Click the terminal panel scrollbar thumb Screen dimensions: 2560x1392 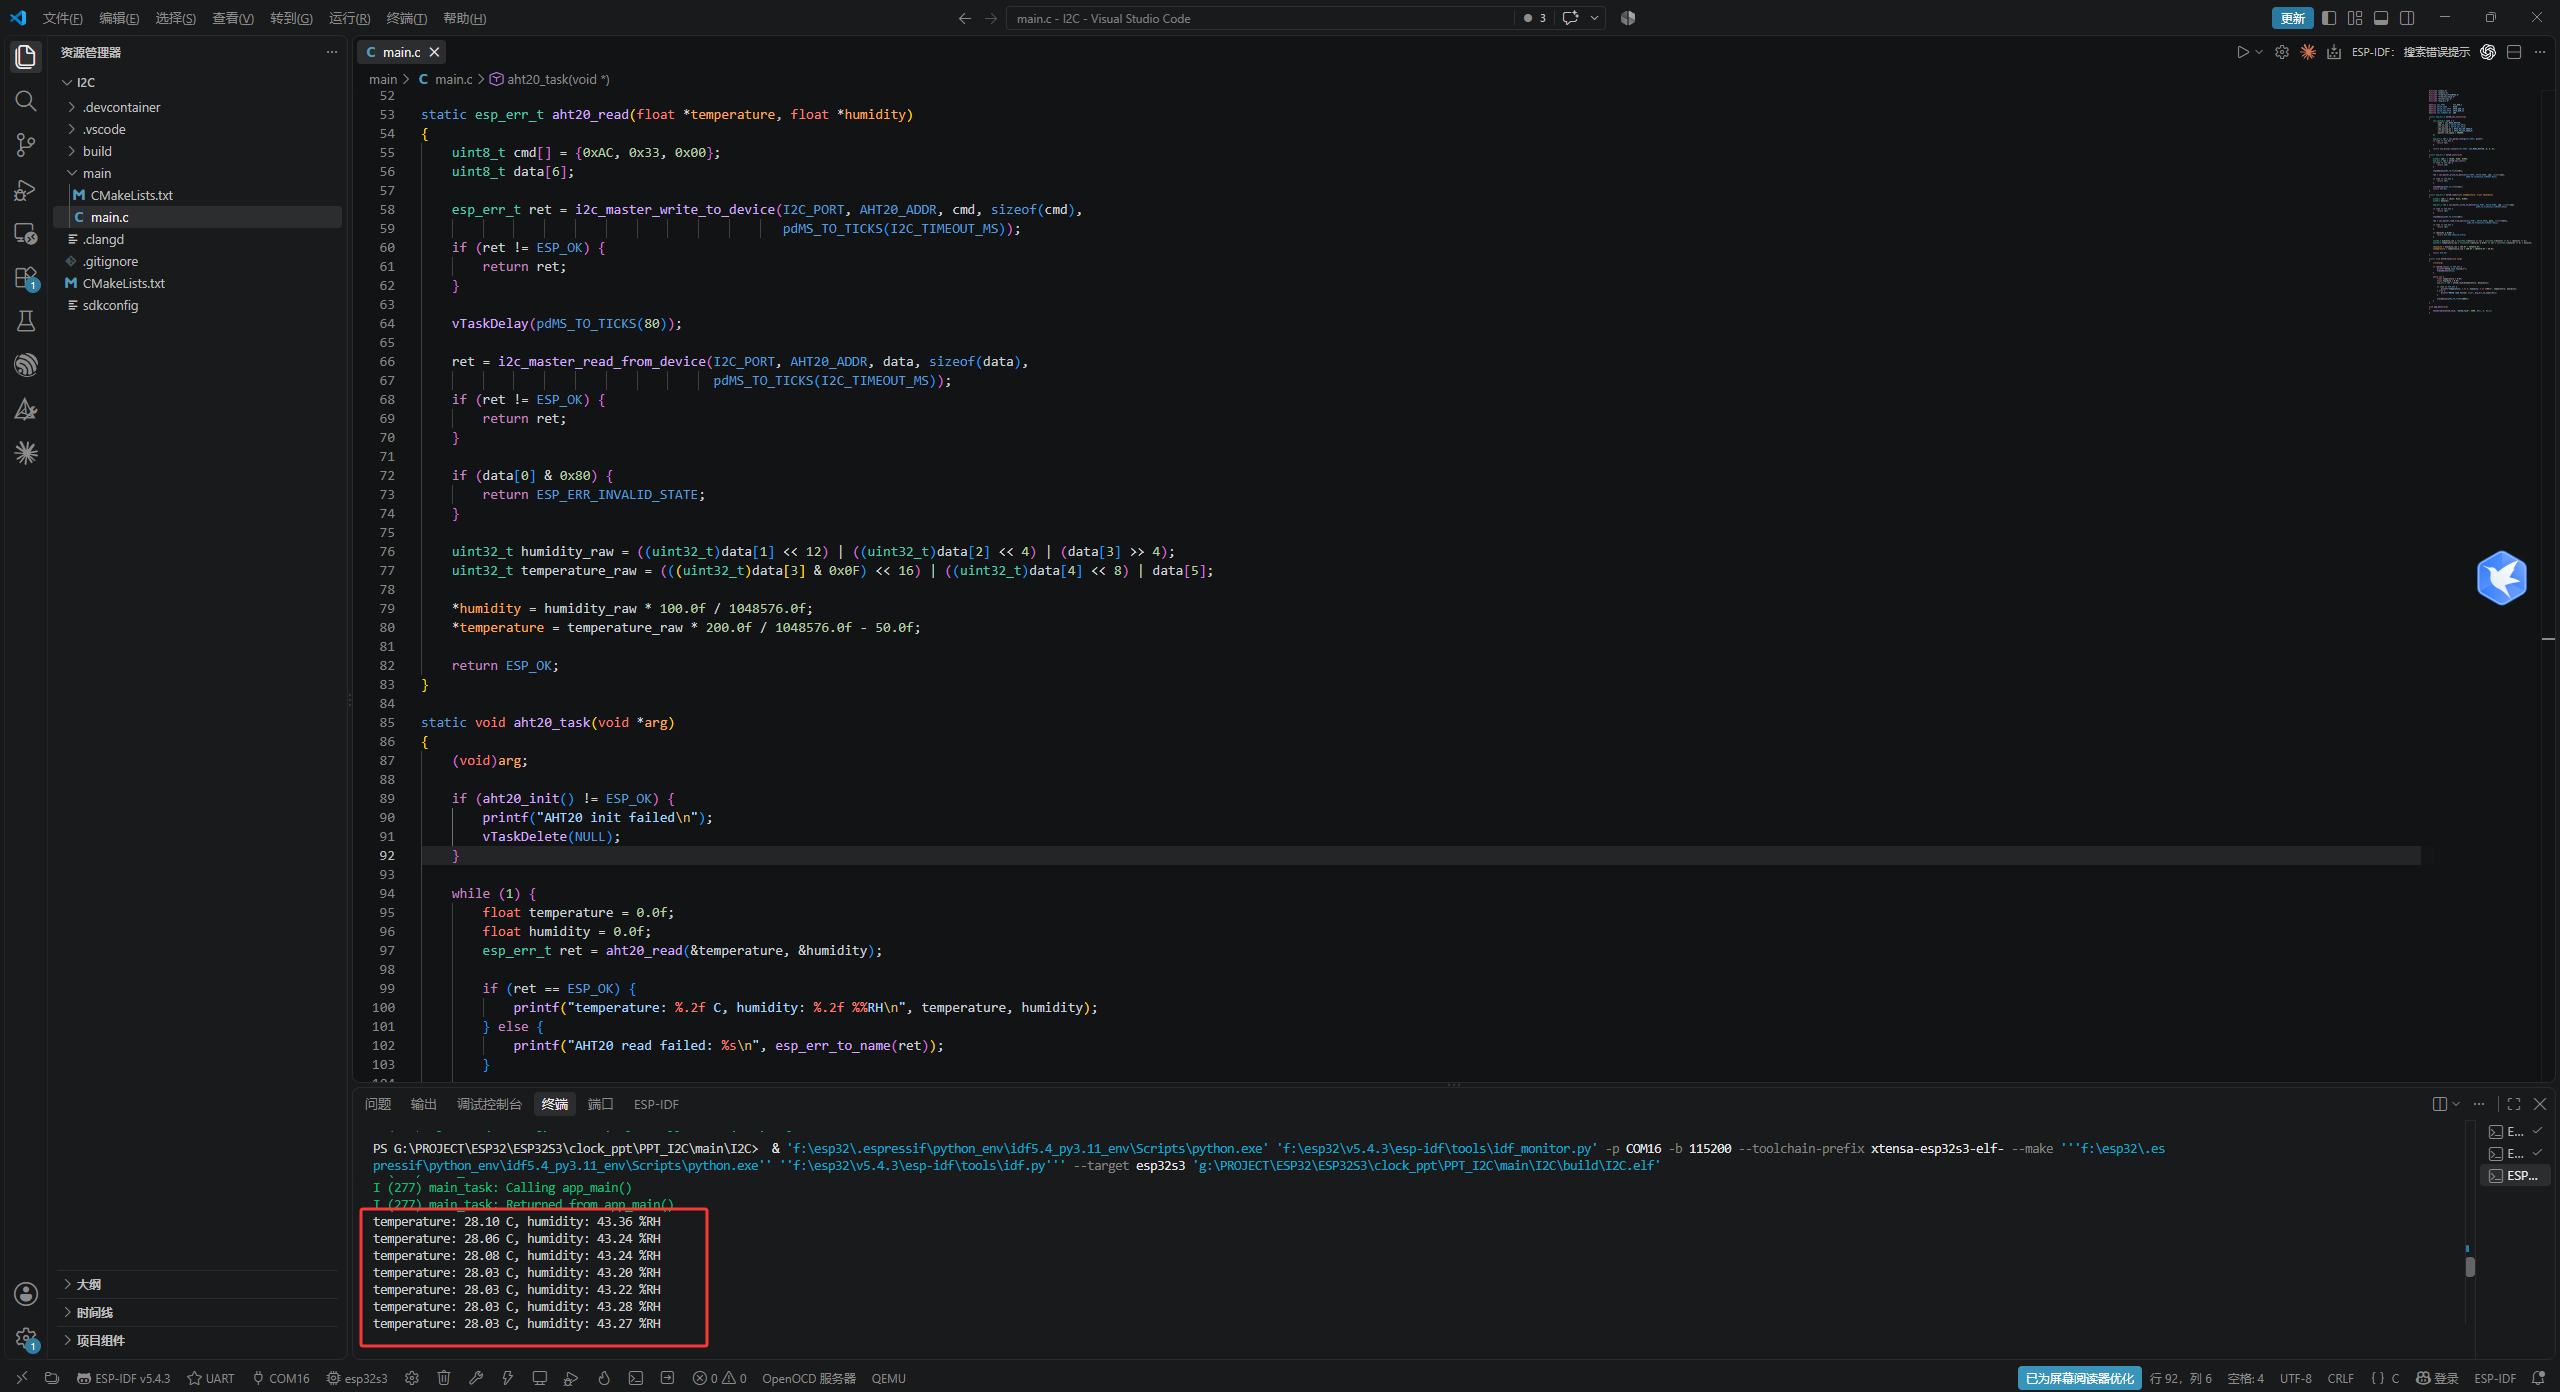2470,1266
